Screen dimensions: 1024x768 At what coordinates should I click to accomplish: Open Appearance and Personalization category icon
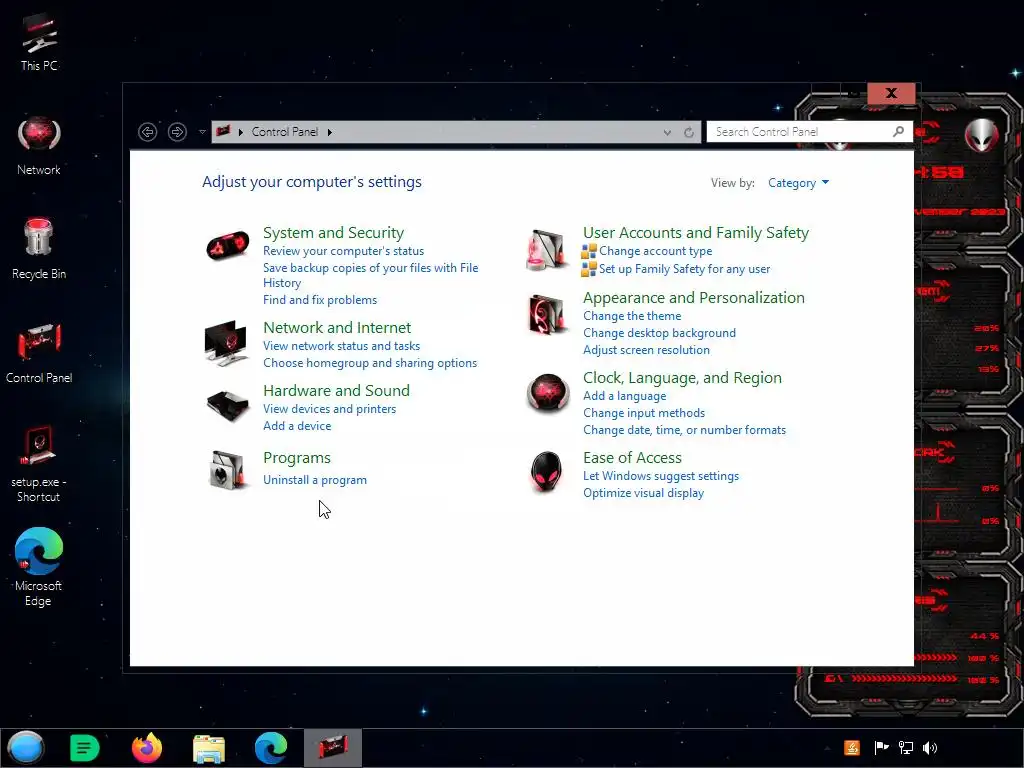pos(547,314)
